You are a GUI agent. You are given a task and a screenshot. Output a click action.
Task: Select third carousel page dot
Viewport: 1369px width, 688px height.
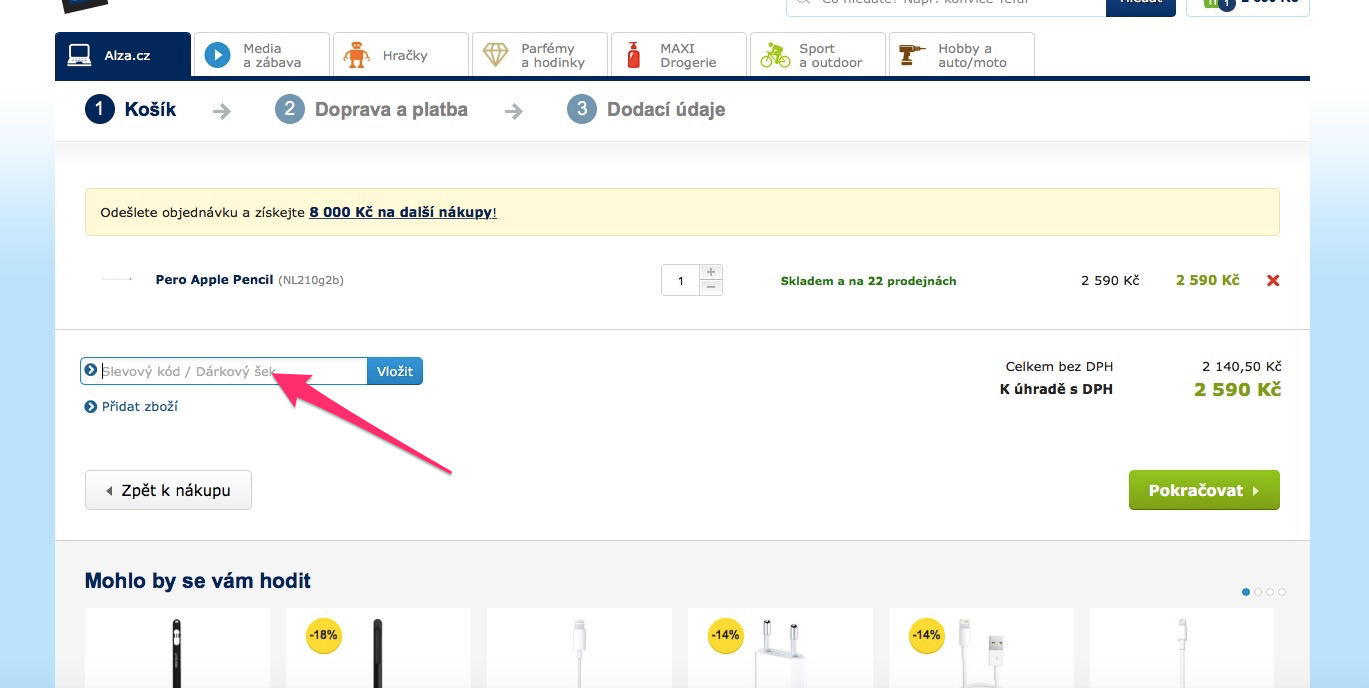click(x=1270, y=592)
